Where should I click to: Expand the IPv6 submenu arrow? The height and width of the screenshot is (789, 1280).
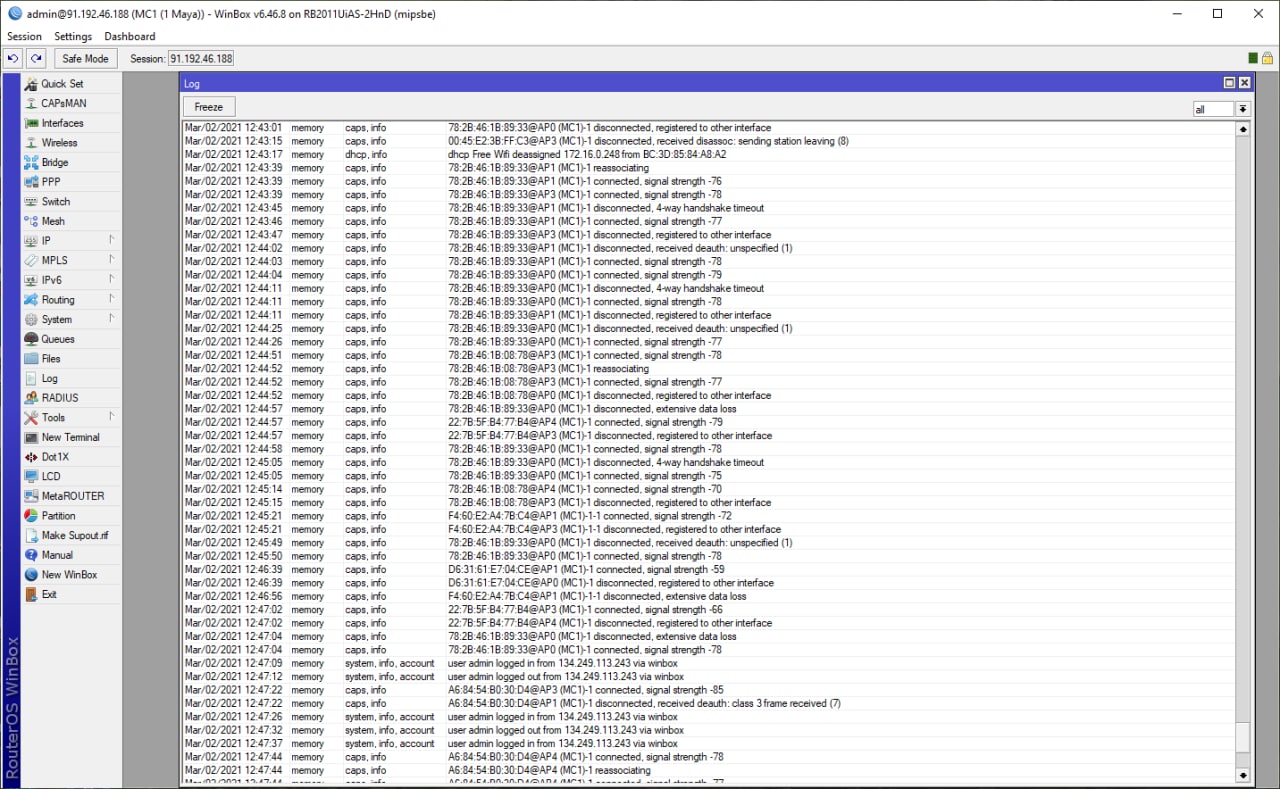pos(112,279)
